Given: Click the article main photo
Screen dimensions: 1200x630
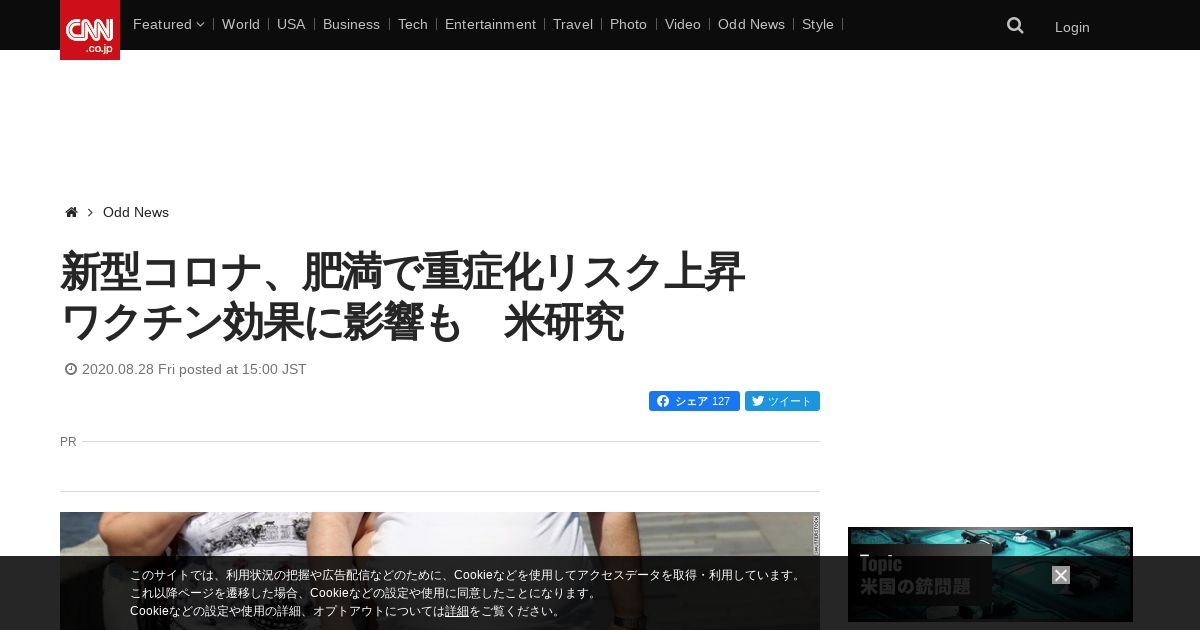Looking at the screenshot, I should pos(440,571).
